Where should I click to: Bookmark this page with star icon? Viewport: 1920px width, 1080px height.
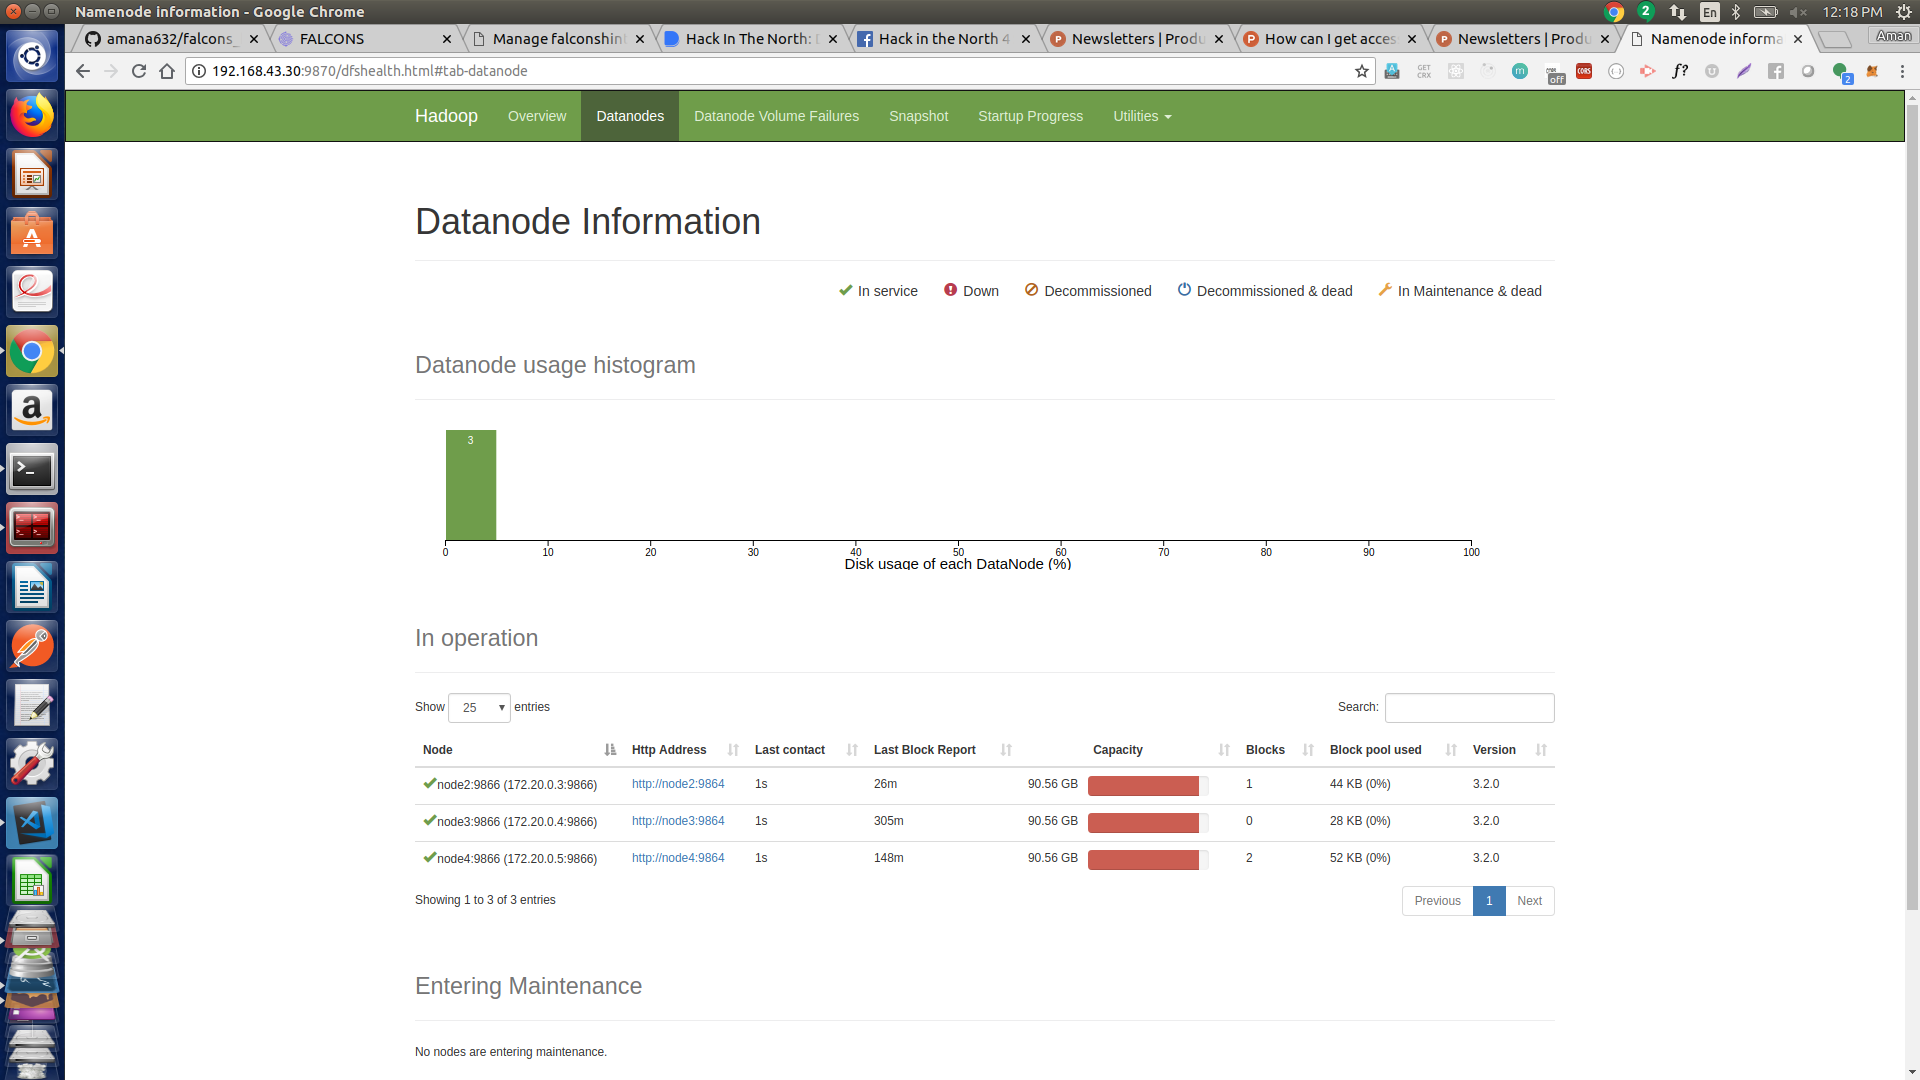(x=1362, y=71)
